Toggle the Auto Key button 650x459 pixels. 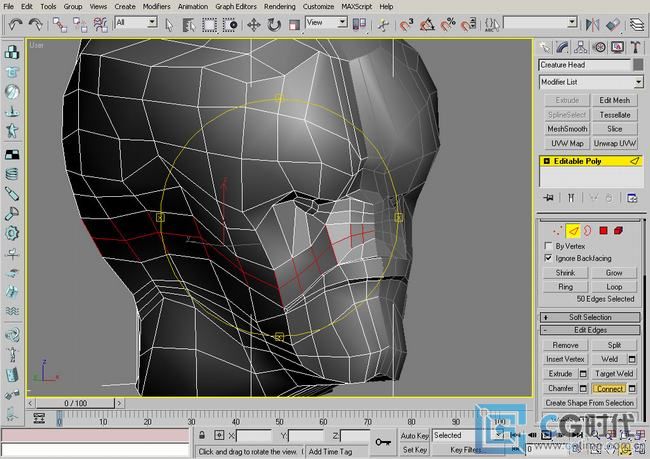(414, 435)
